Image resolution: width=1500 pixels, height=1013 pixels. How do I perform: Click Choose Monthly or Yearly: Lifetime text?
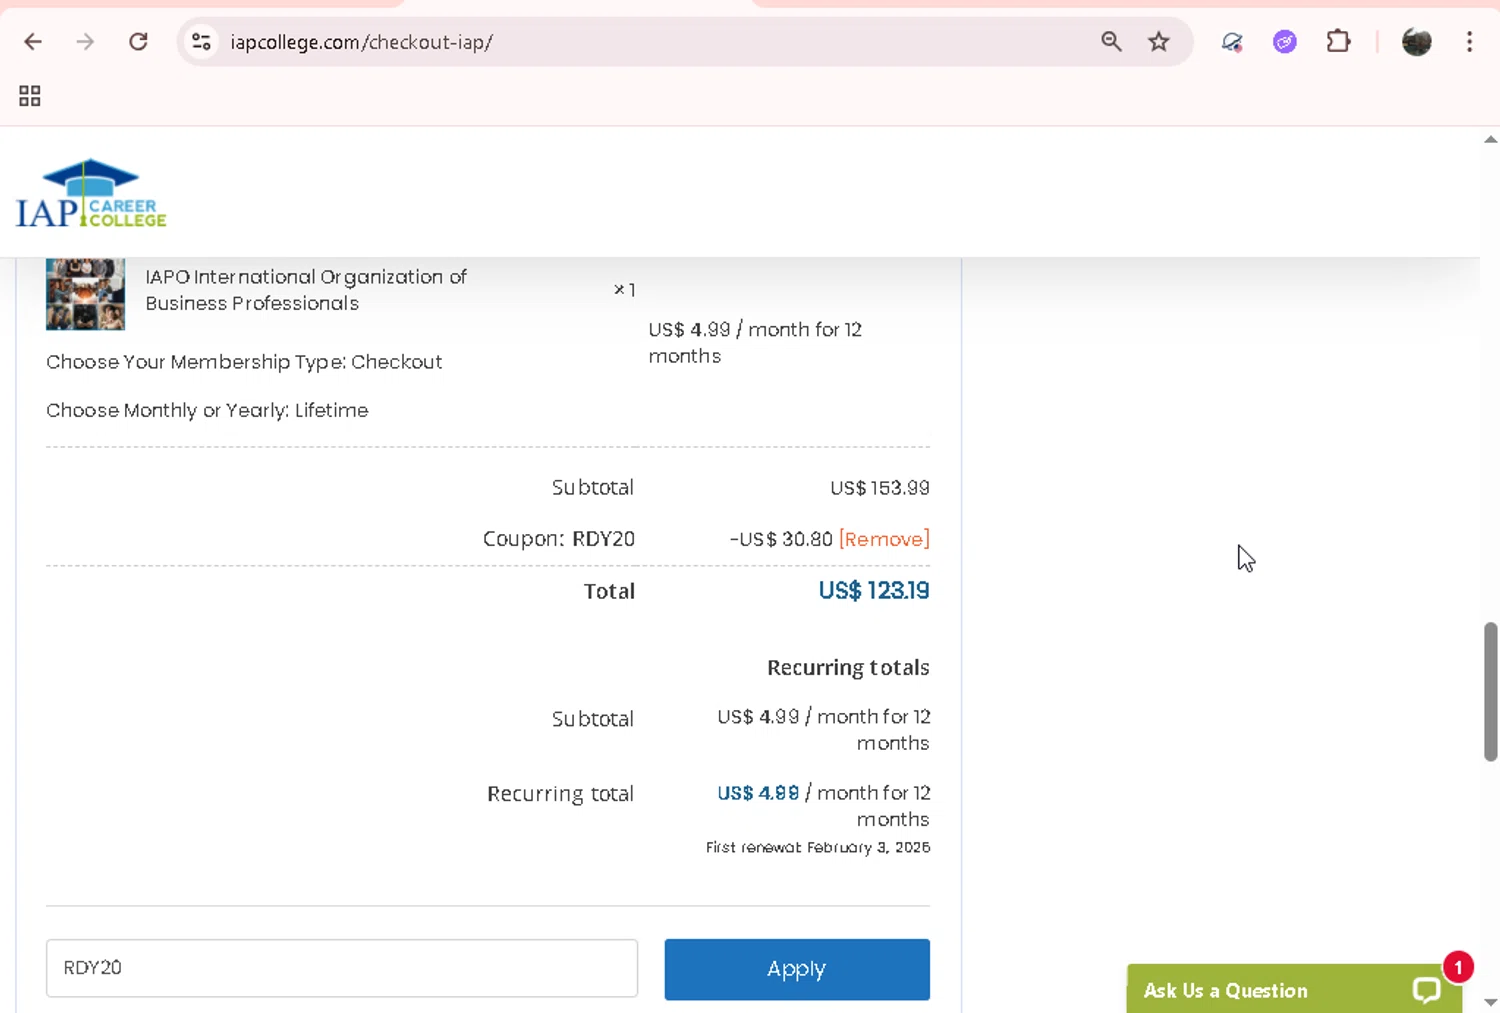tap(207, 410)
